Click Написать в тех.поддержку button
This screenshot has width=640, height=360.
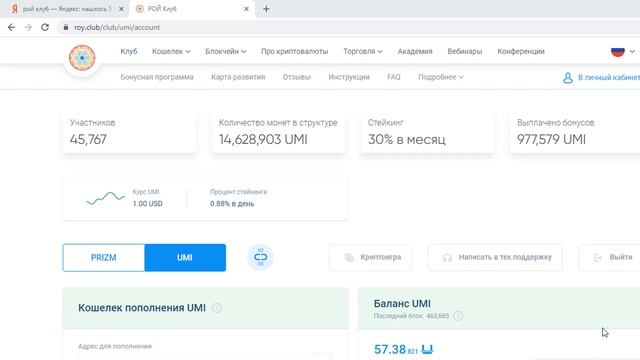[x=495, y=258]
